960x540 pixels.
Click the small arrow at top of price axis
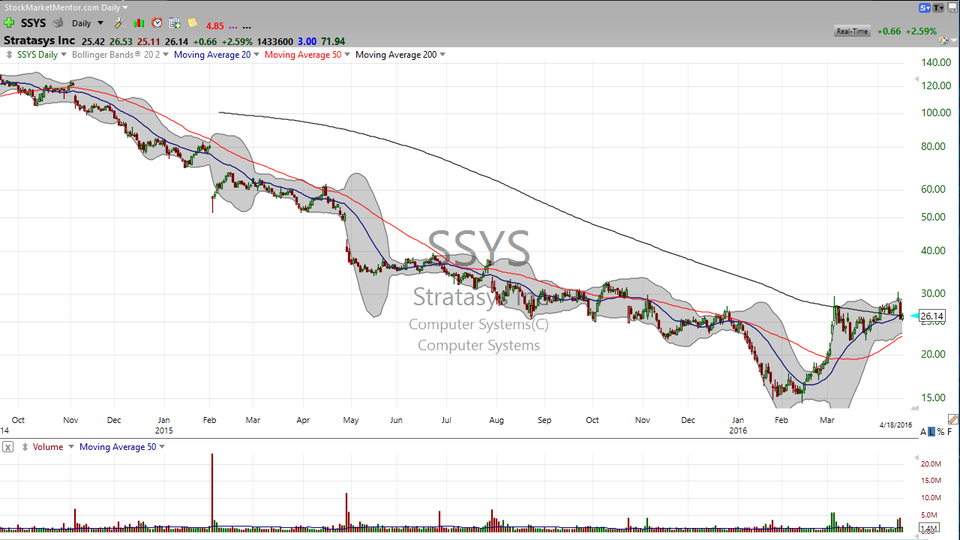point(917,78)
